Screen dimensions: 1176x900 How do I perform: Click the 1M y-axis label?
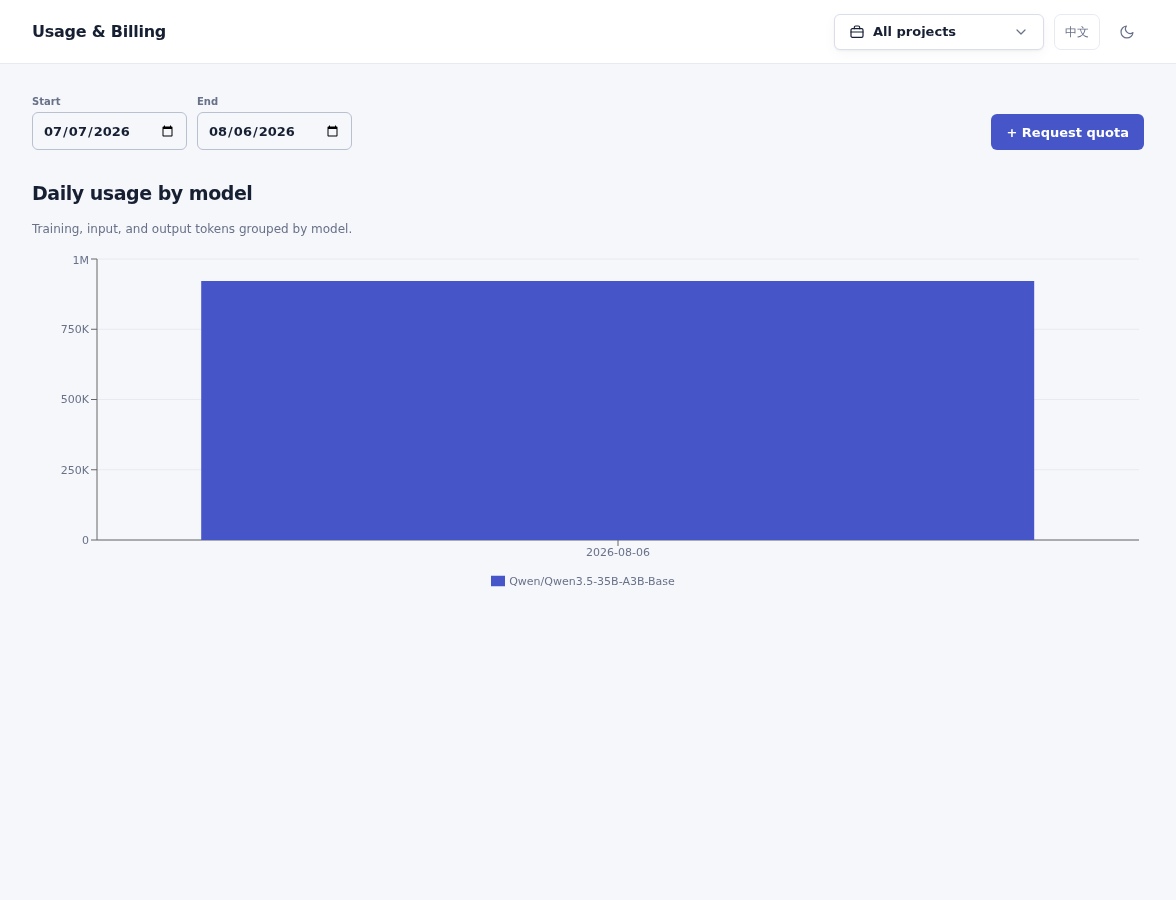80,260
